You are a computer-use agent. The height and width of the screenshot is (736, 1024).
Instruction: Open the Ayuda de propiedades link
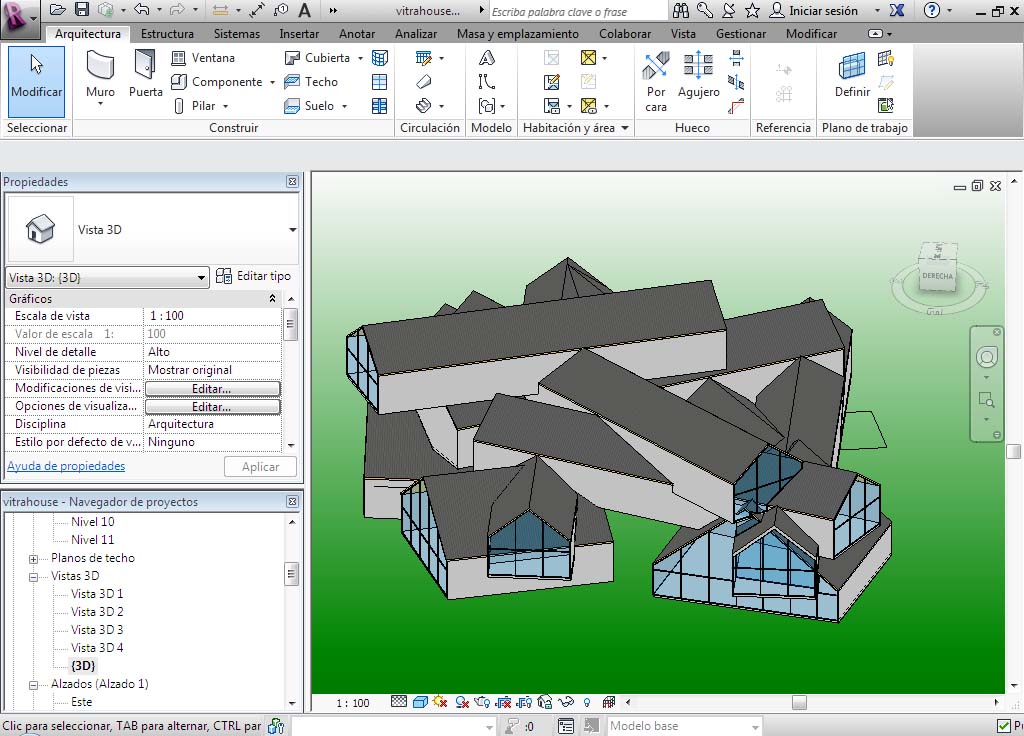click(x=66, y=466)
